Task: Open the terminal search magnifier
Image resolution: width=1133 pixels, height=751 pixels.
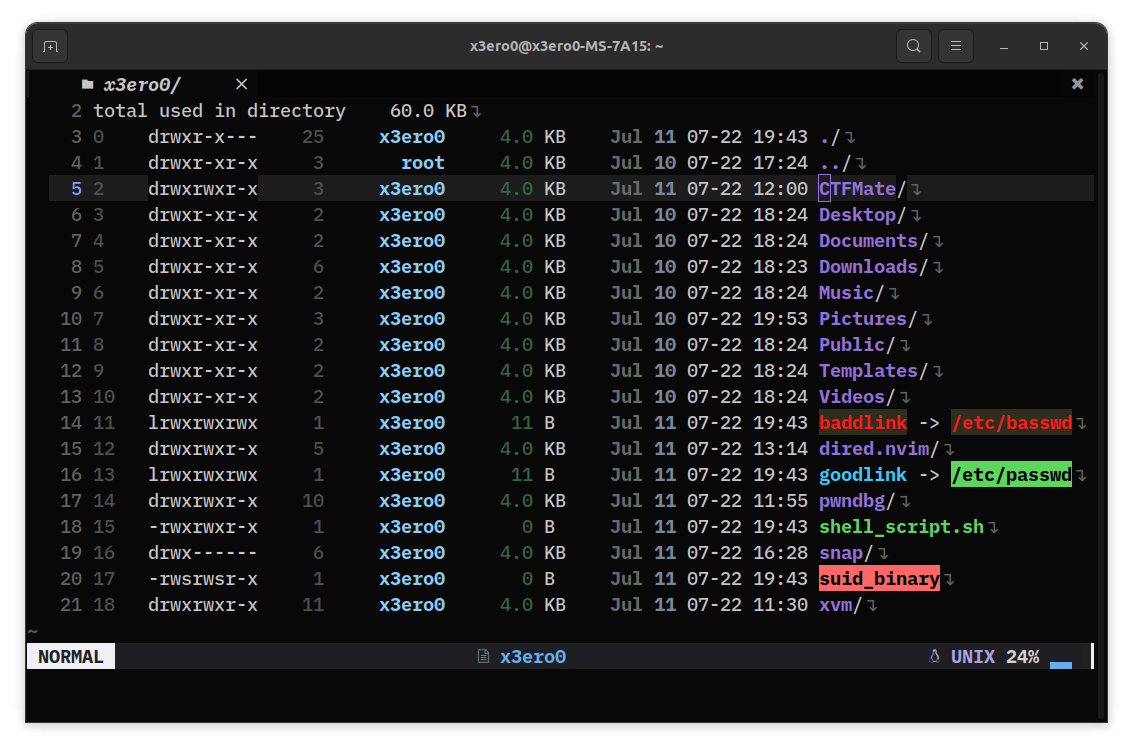Action: pos(913,45)
